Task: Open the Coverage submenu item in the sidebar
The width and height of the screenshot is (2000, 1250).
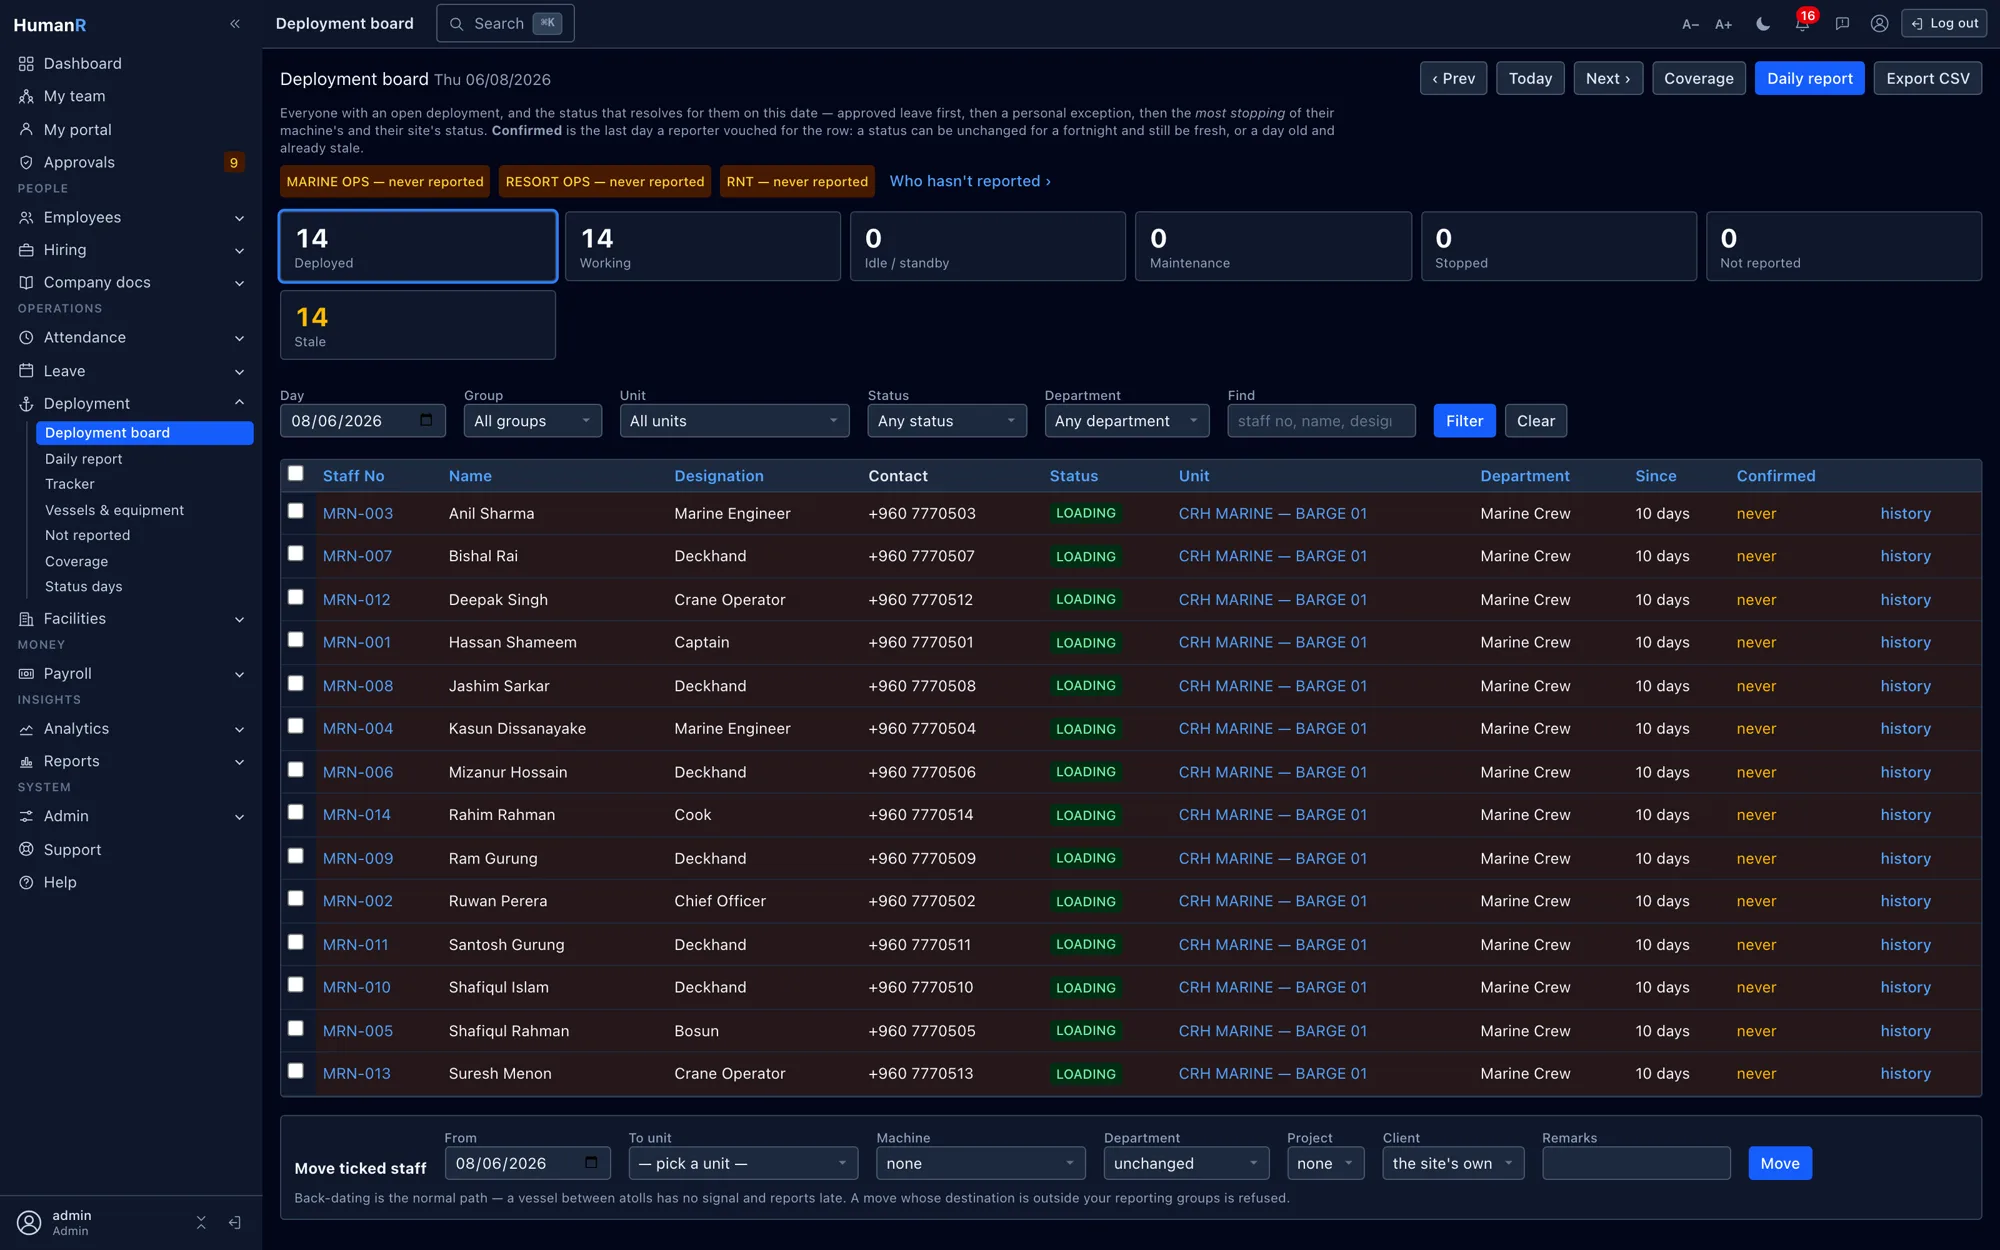Action: coord(76,561)
